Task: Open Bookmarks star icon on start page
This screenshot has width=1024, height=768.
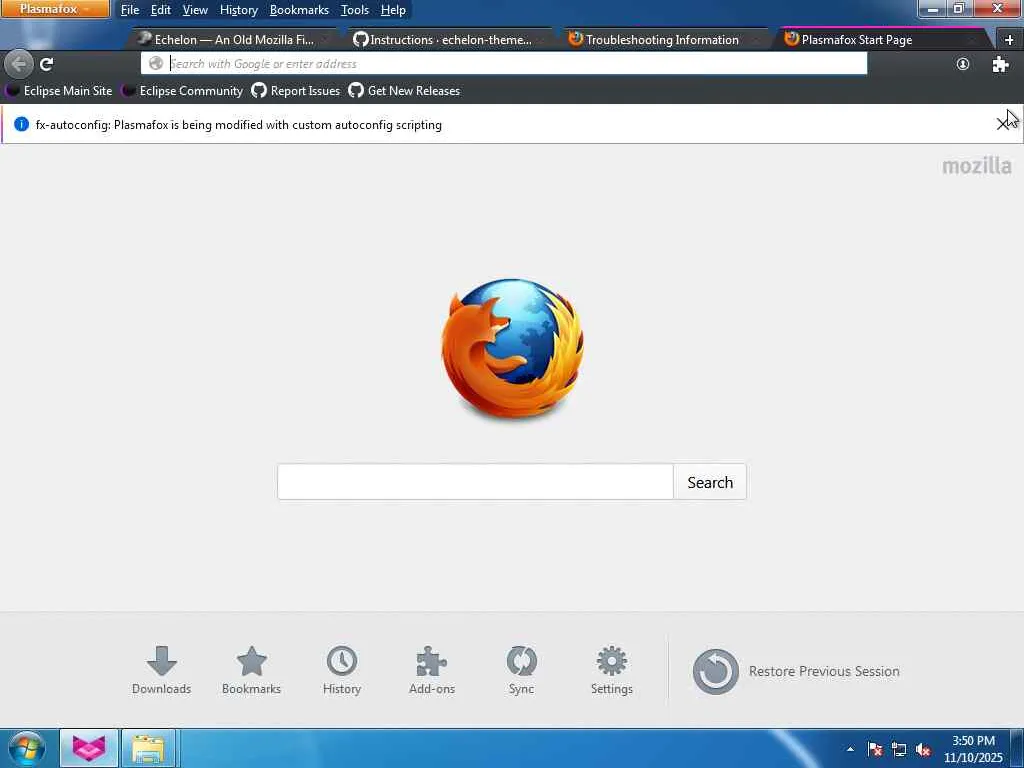Action: pos(251,671)
